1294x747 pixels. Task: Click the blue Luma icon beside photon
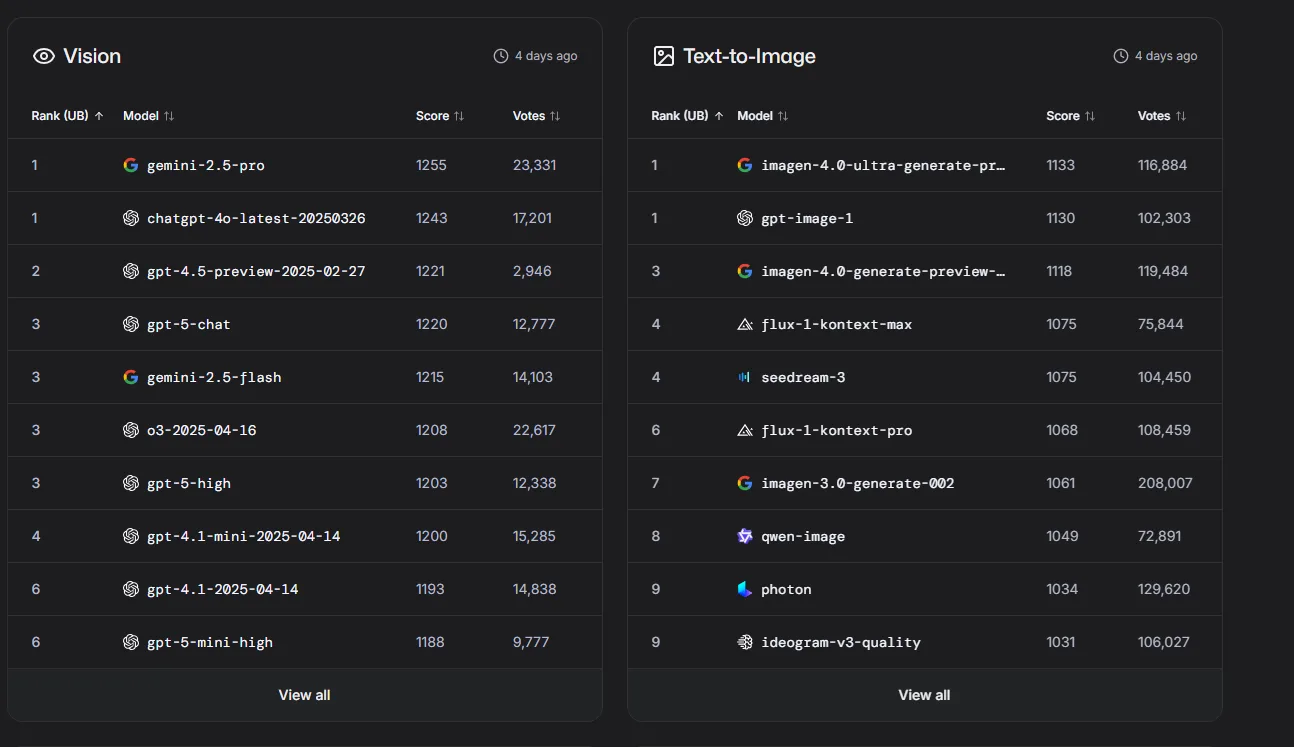coord(745,589)
